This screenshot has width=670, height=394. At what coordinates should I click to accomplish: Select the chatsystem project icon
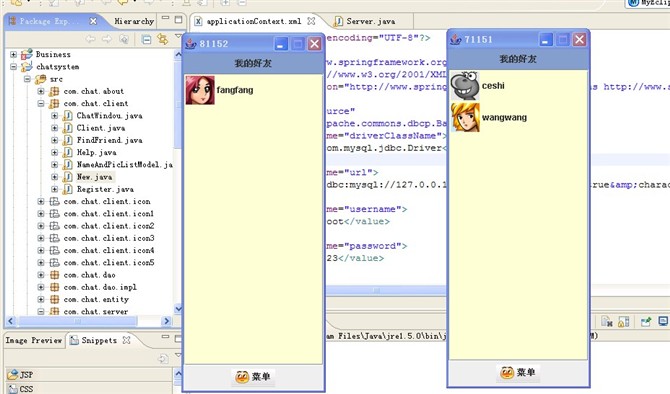pyautogui.click(x=26, y=67)
